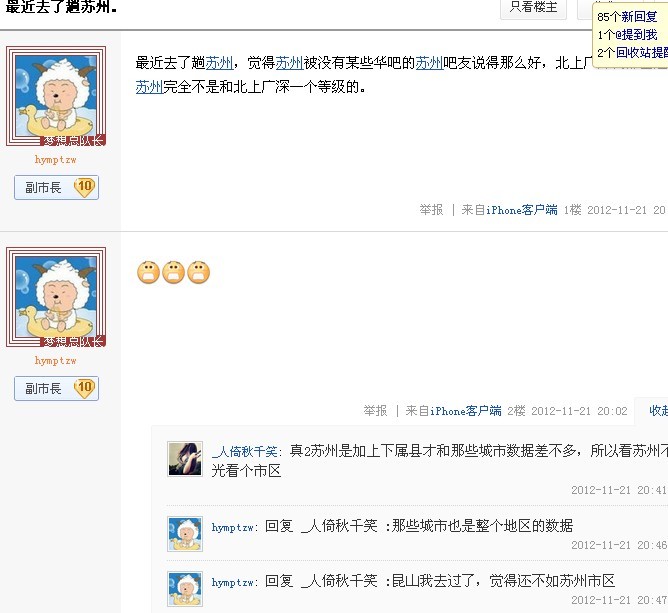Click the 只看楼主 button
This screenshot has height=613, width=668.
pyautogui.click(x=533, y=7)
